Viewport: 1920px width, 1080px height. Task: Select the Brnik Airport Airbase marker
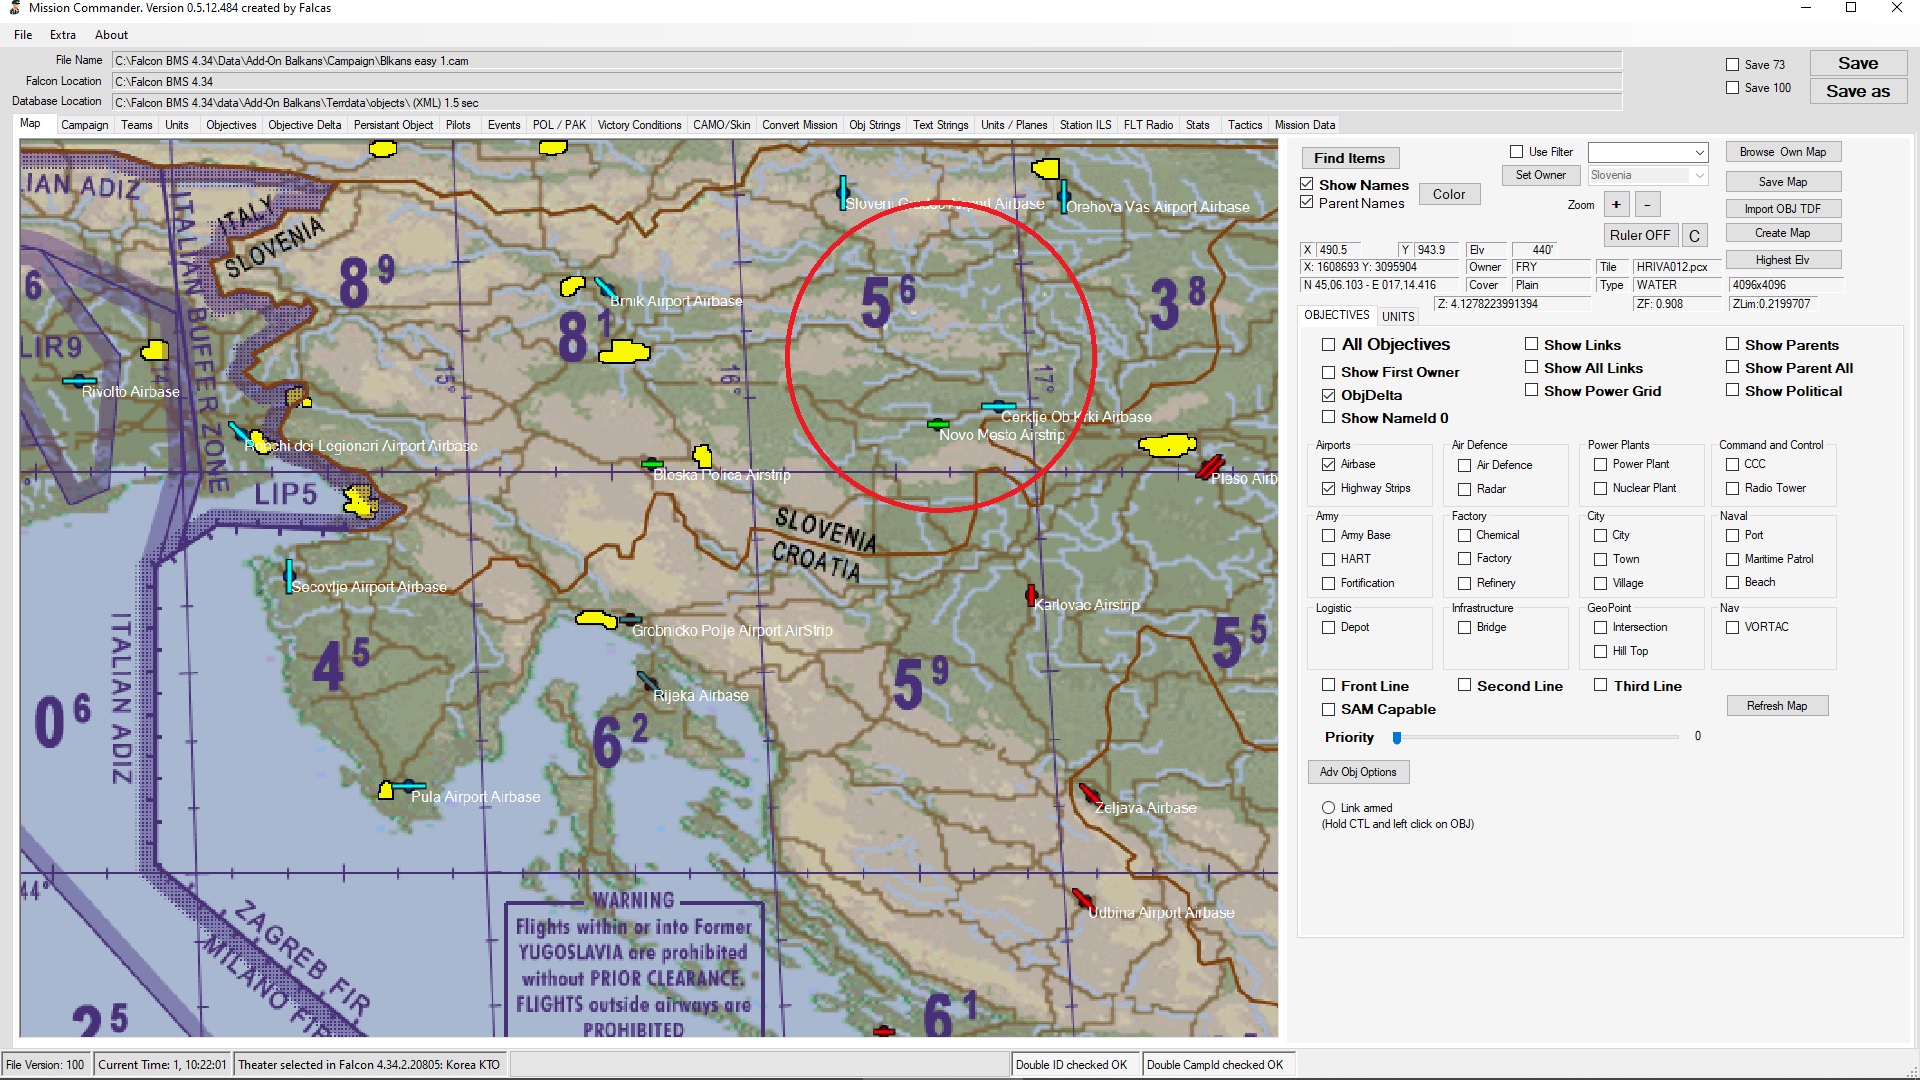605,288
